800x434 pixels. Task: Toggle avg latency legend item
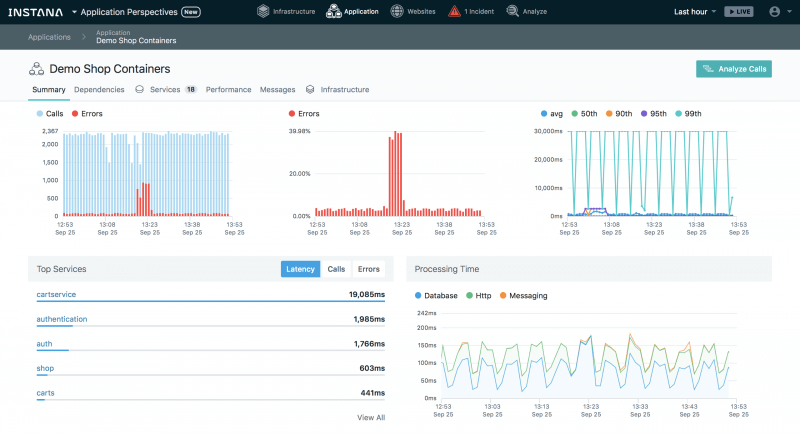(x=552, y=114)
